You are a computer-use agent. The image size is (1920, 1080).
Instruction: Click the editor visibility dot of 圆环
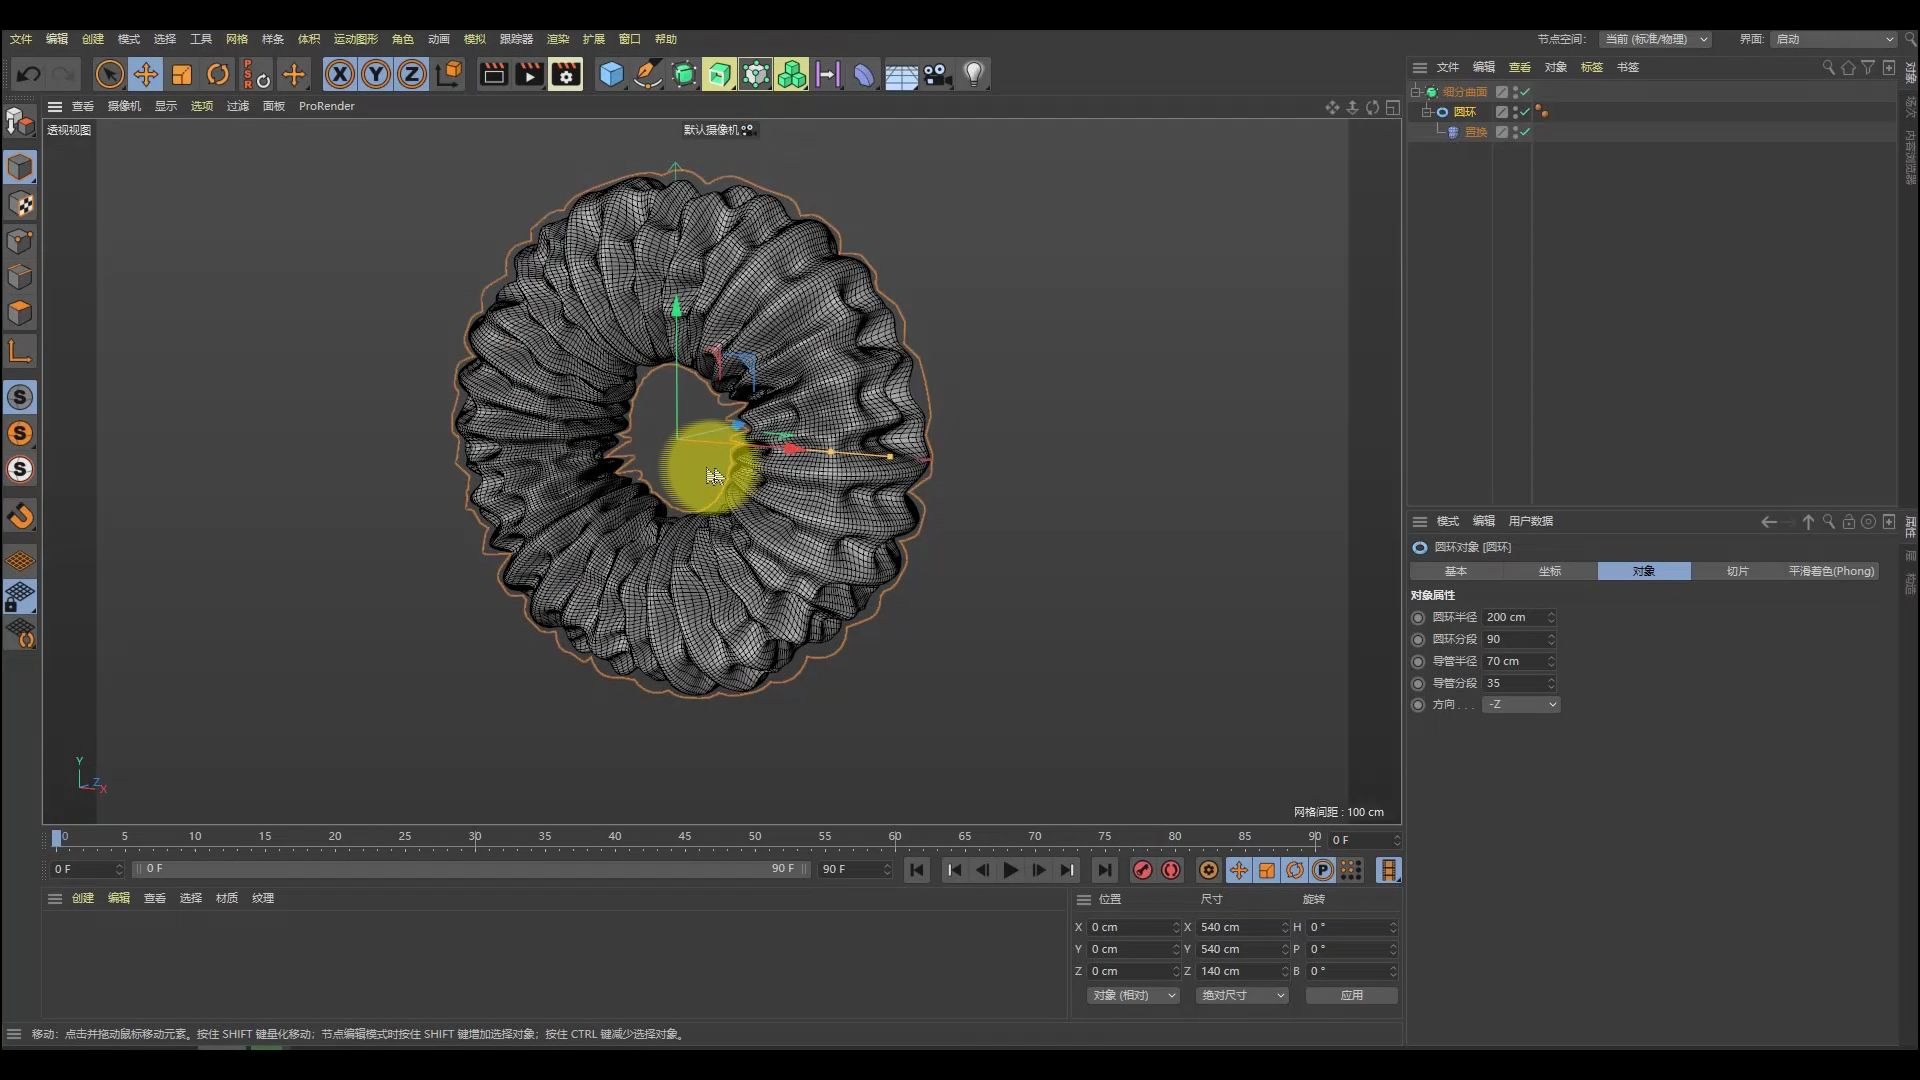pos(1515,108)
